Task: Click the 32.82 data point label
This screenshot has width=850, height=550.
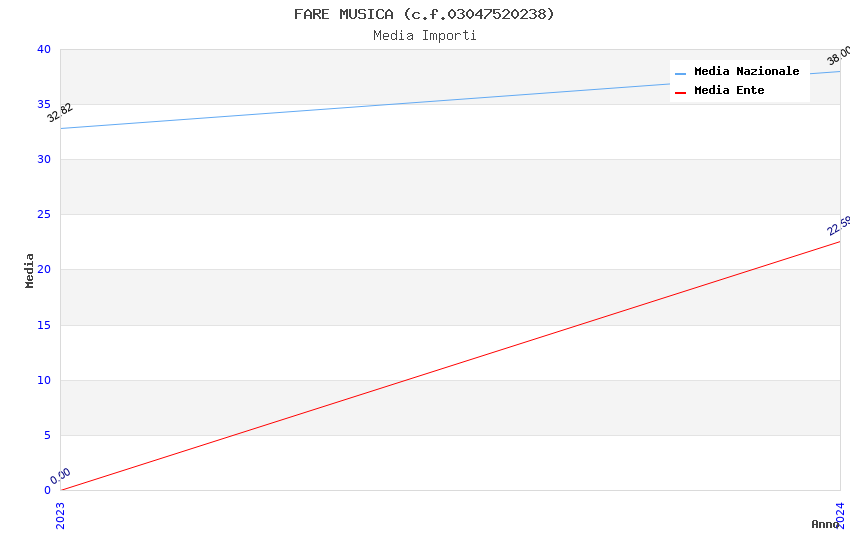Action: click(x=60, y=113)
